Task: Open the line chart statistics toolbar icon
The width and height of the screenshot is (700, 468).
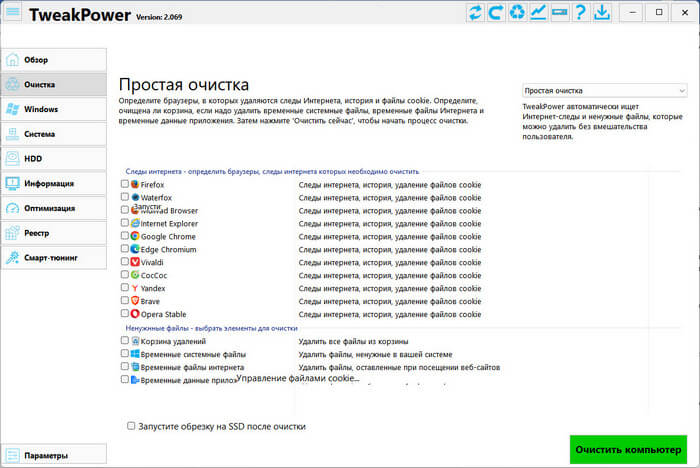Action: coord(538,13)
